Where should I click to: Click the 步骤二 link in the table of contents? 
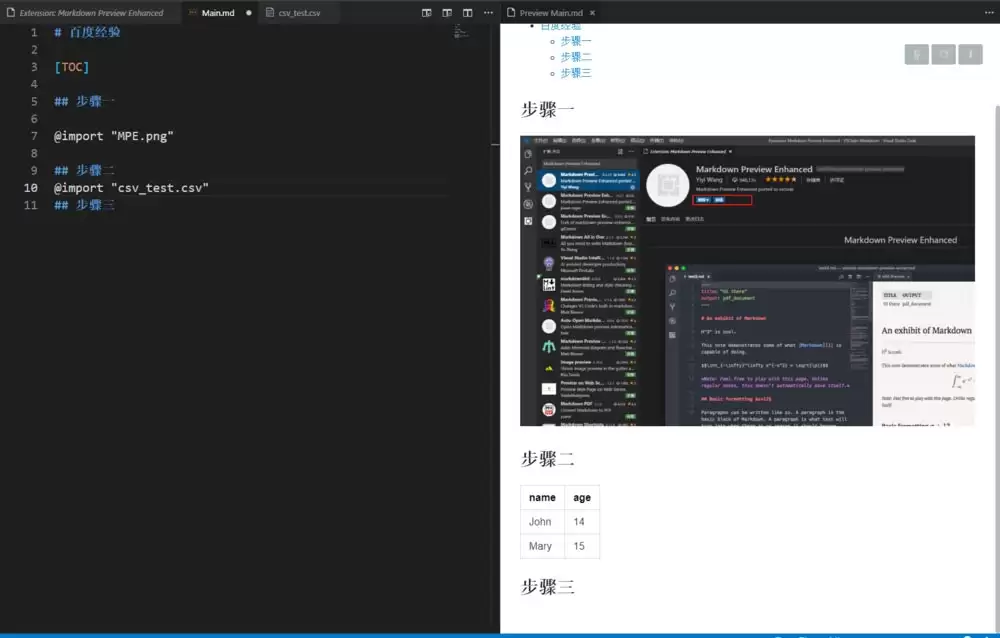click(x=575, y=57)
